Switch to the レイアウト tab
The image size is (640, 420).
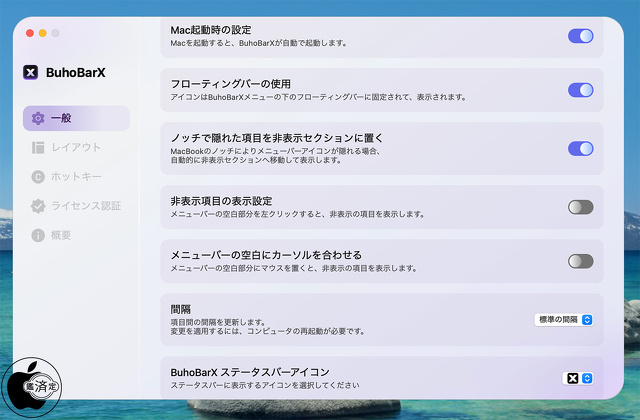coord(76,147)
